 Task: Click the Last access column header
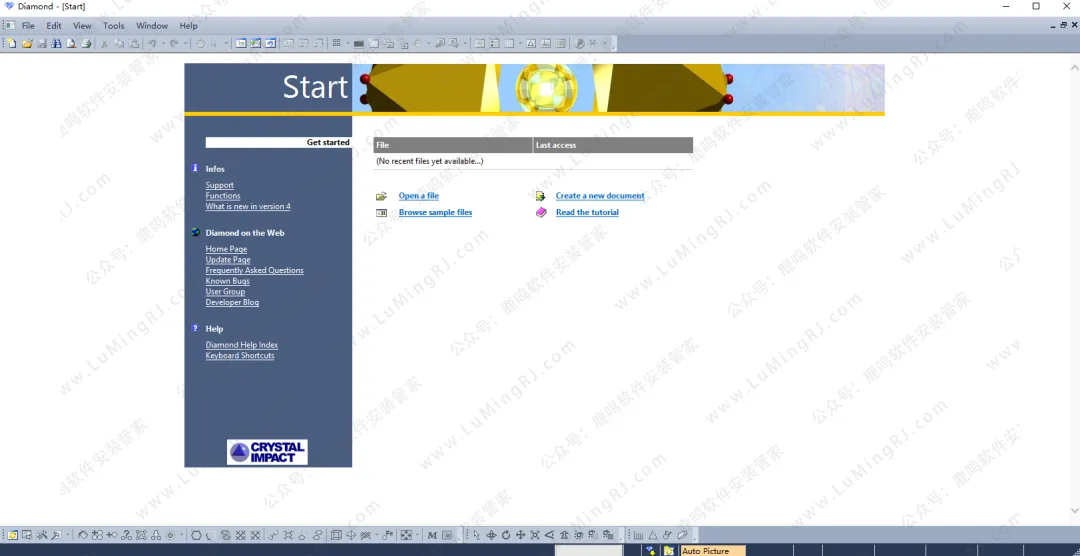tap(556, 145)
